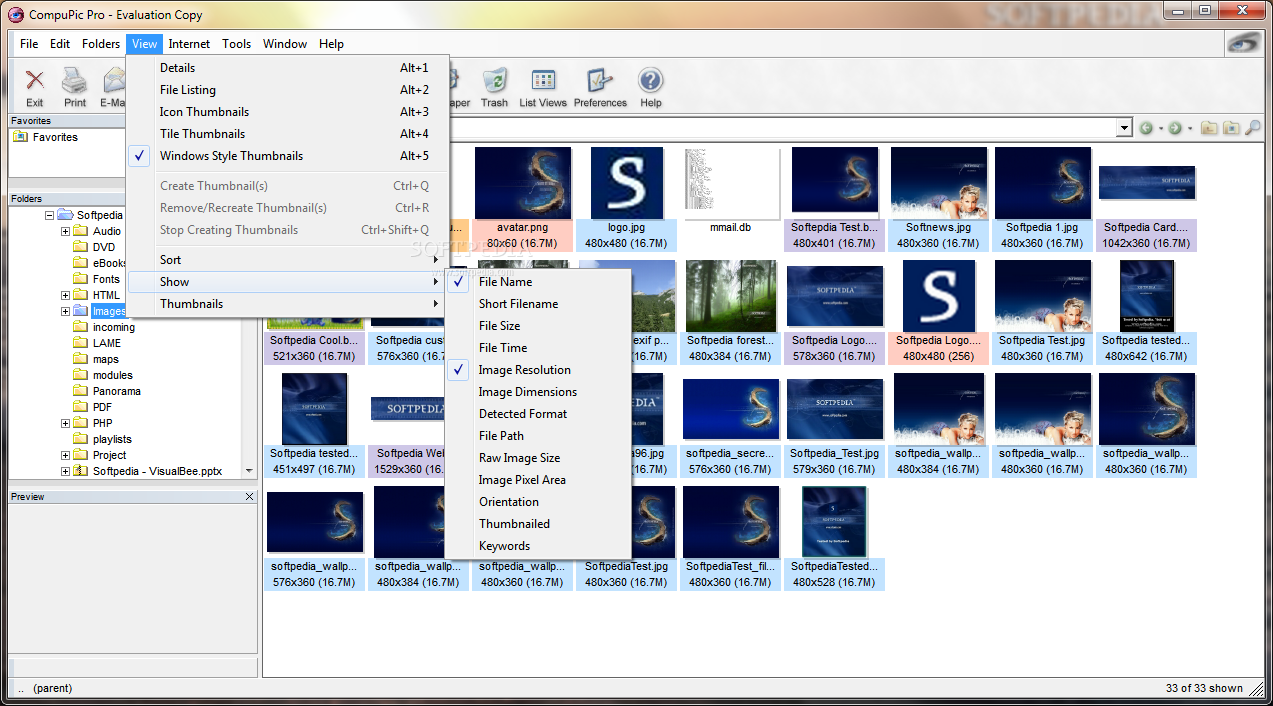Open the Thumbnails submenu
The image size is (1273, 706).
click(289, 304)
